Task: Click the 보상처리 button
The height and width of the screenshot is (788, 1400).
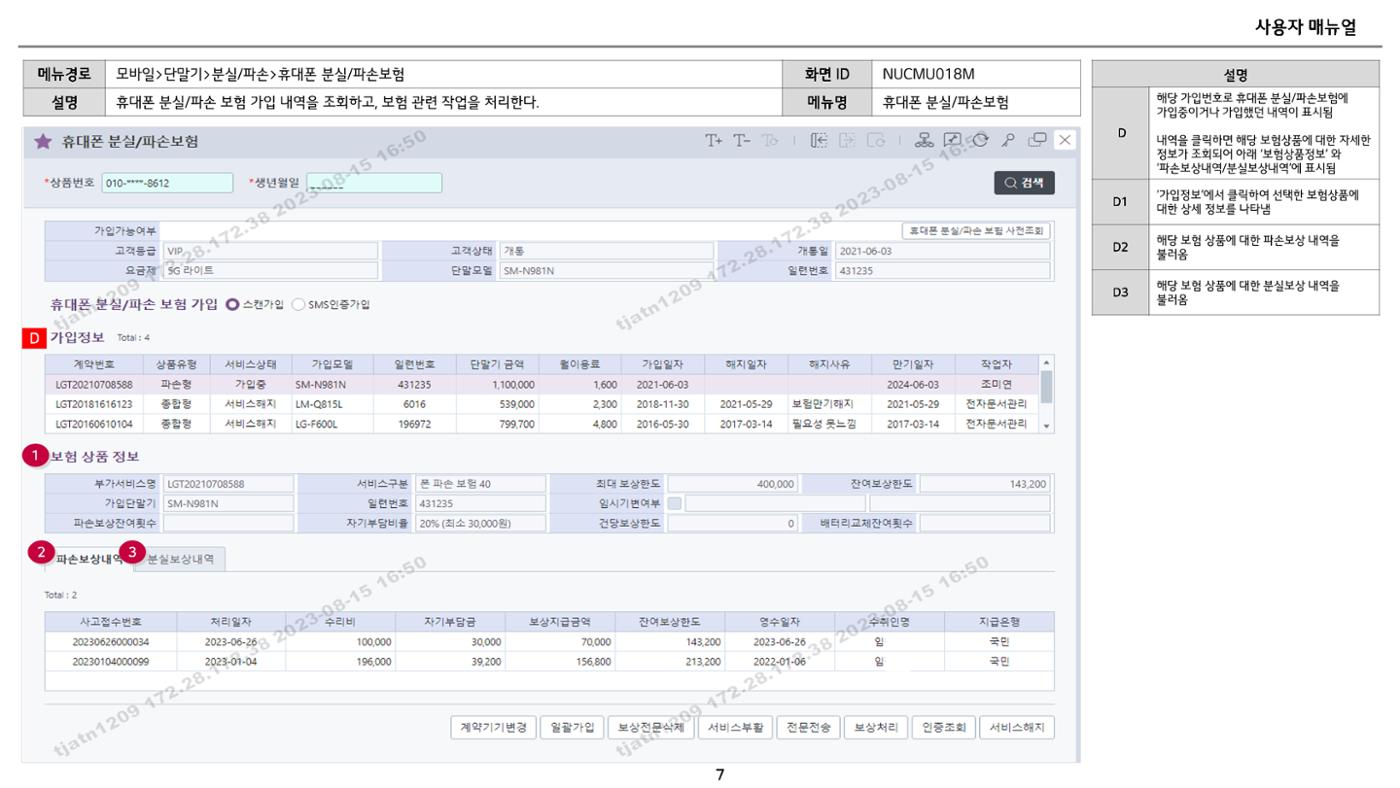Action: [875, 728]
